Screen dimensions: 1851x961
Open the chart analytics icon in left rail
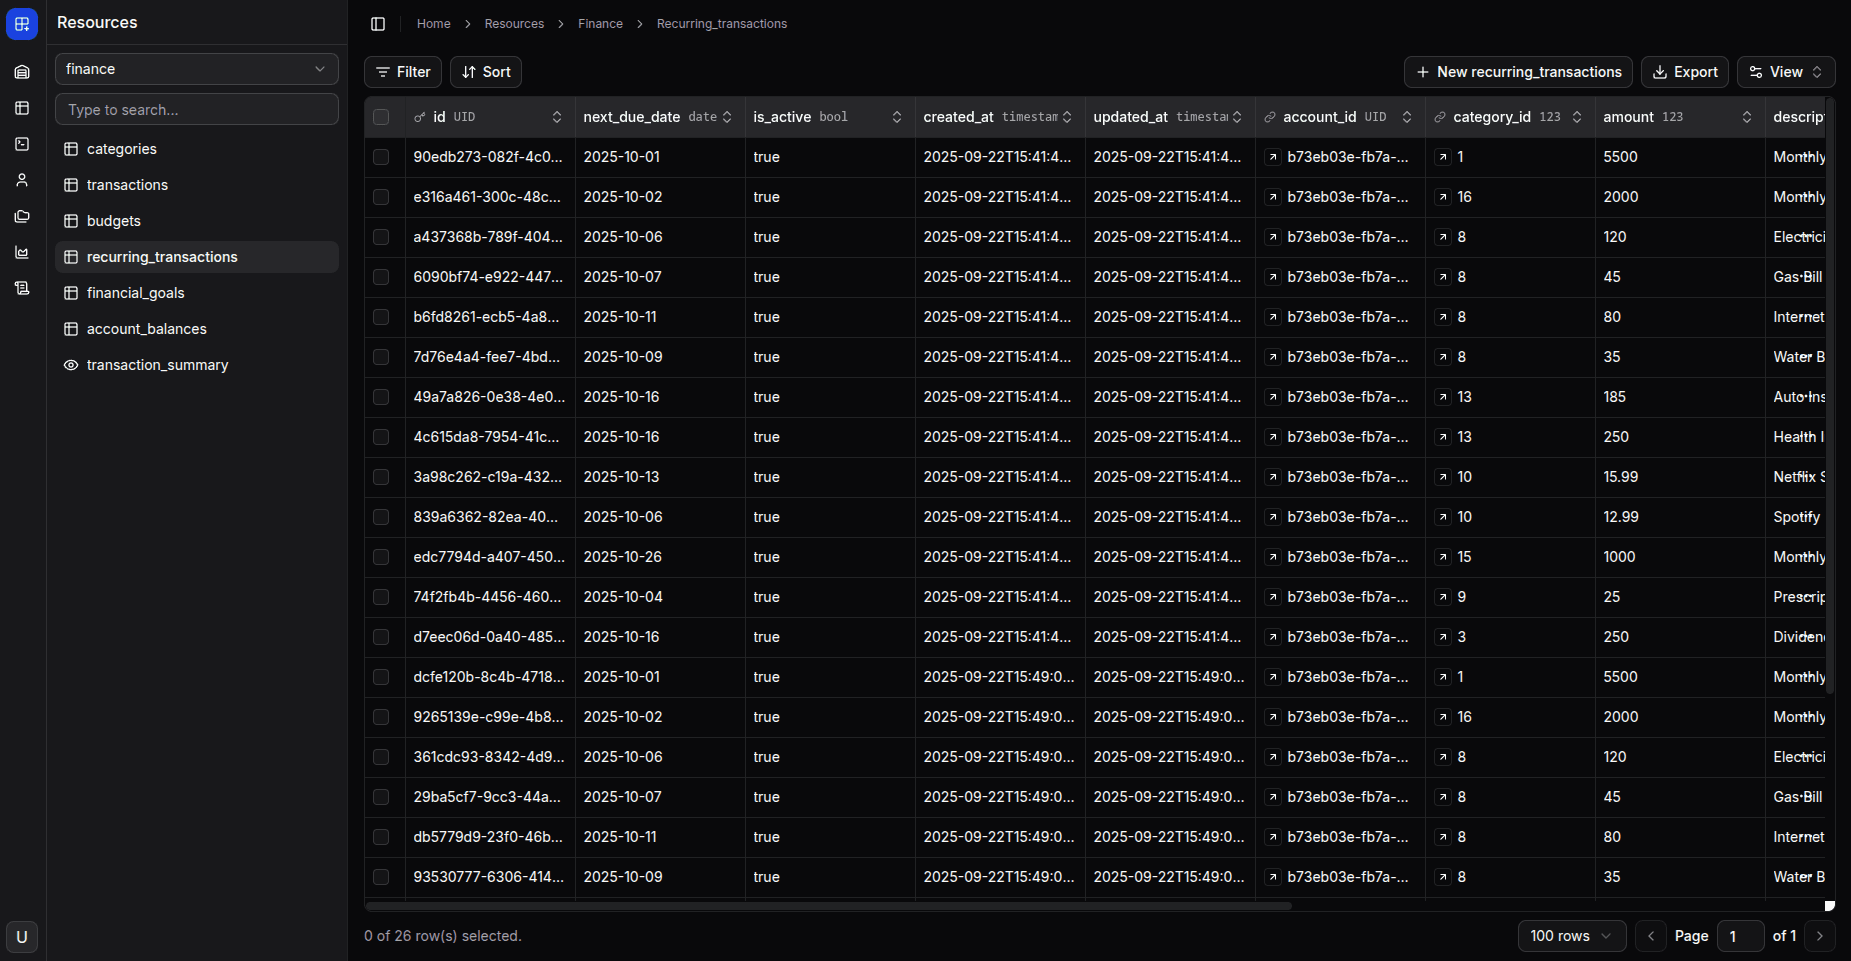coord(22,252)
